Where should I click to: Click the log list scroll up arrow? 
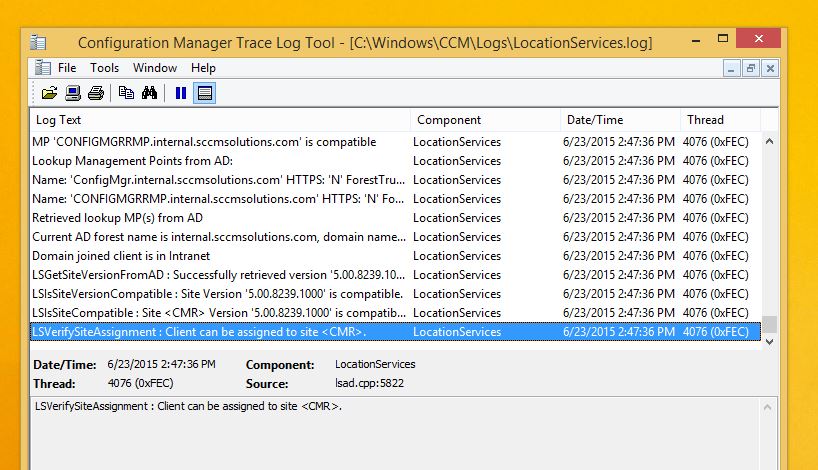pyautogui.click(x=769, y=142)
